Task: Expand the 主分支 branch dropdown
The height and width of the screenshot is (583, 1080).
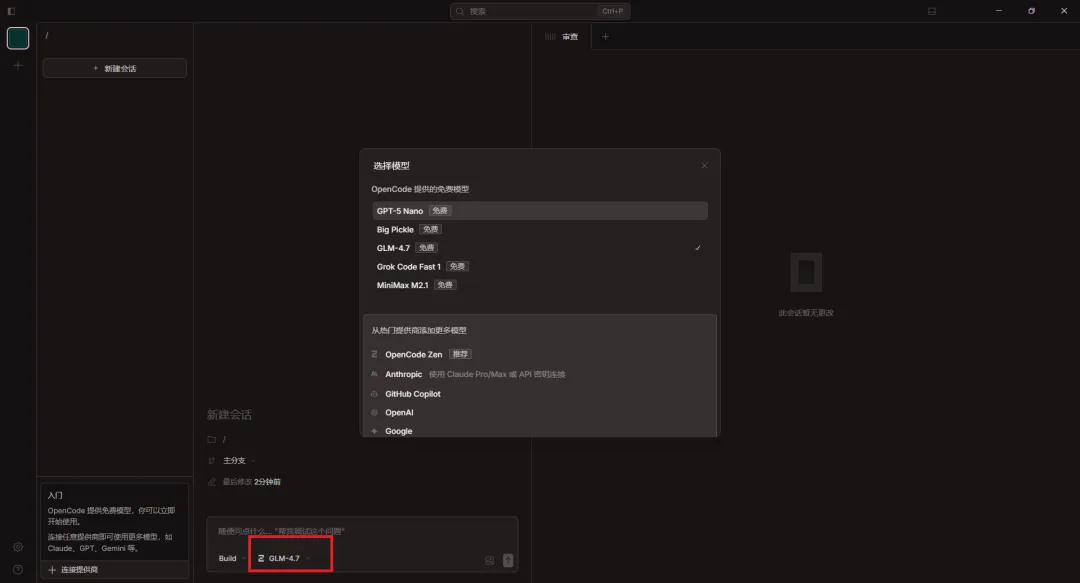Action: coord(238,460)
